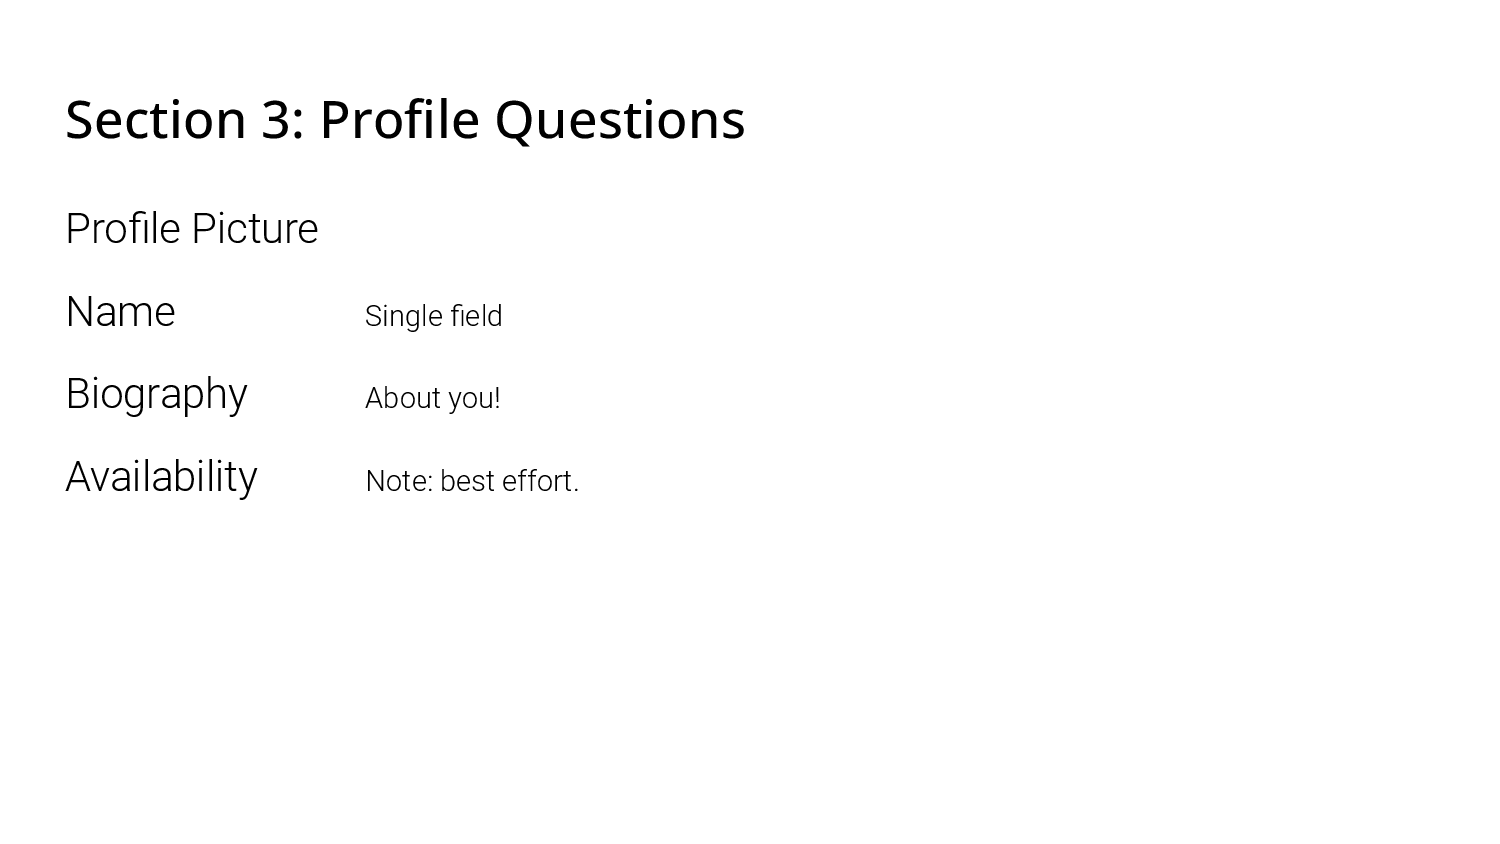Select the Availability label
Viewport: 1500px width, 844px height.
[161, 477]
